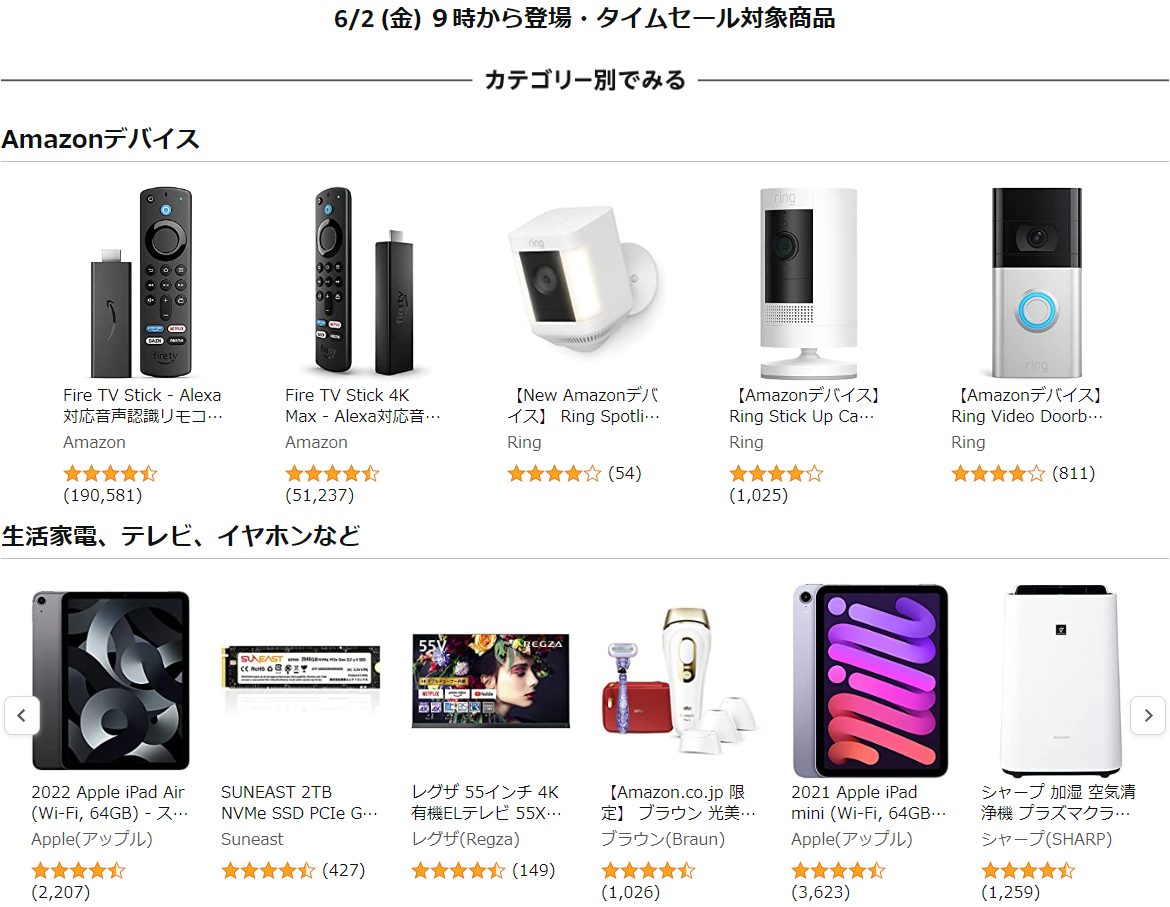Open the 2021 Apple iPad mini image
Viewport: 1170px width, 907px height.
[x=871, y=680]
